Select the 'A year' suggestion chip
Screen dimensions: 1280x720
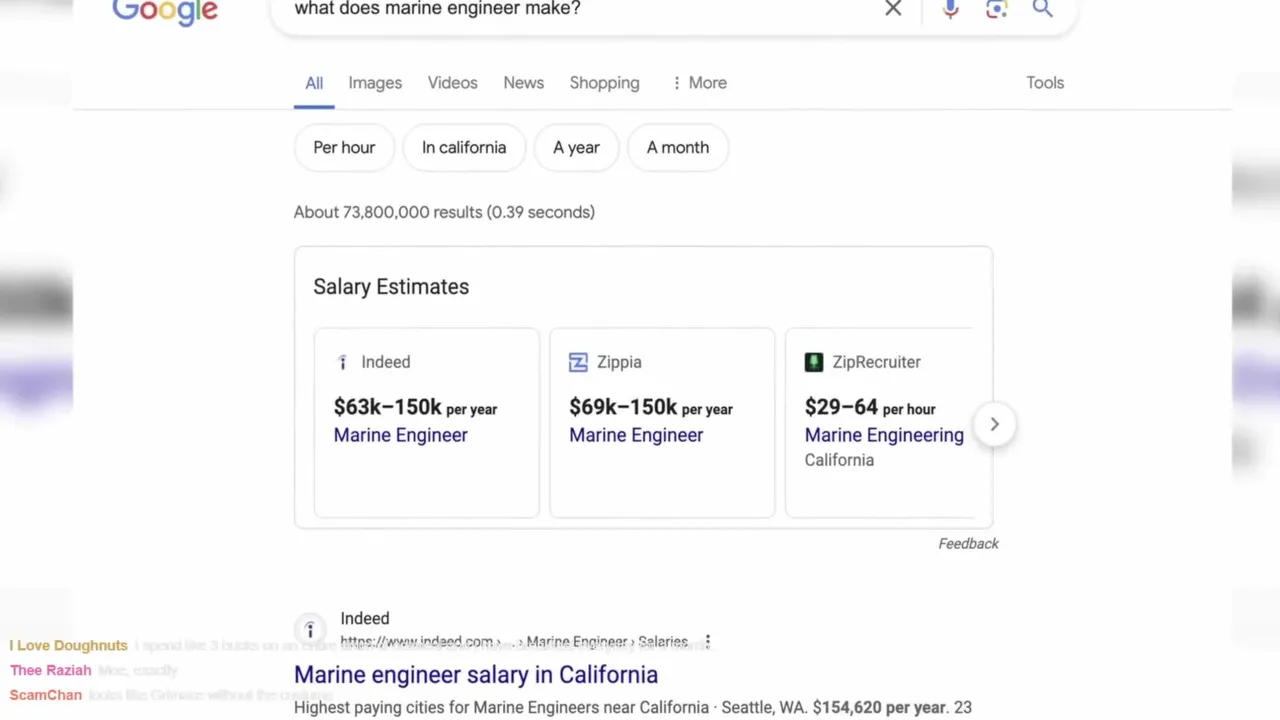(576, 148)
